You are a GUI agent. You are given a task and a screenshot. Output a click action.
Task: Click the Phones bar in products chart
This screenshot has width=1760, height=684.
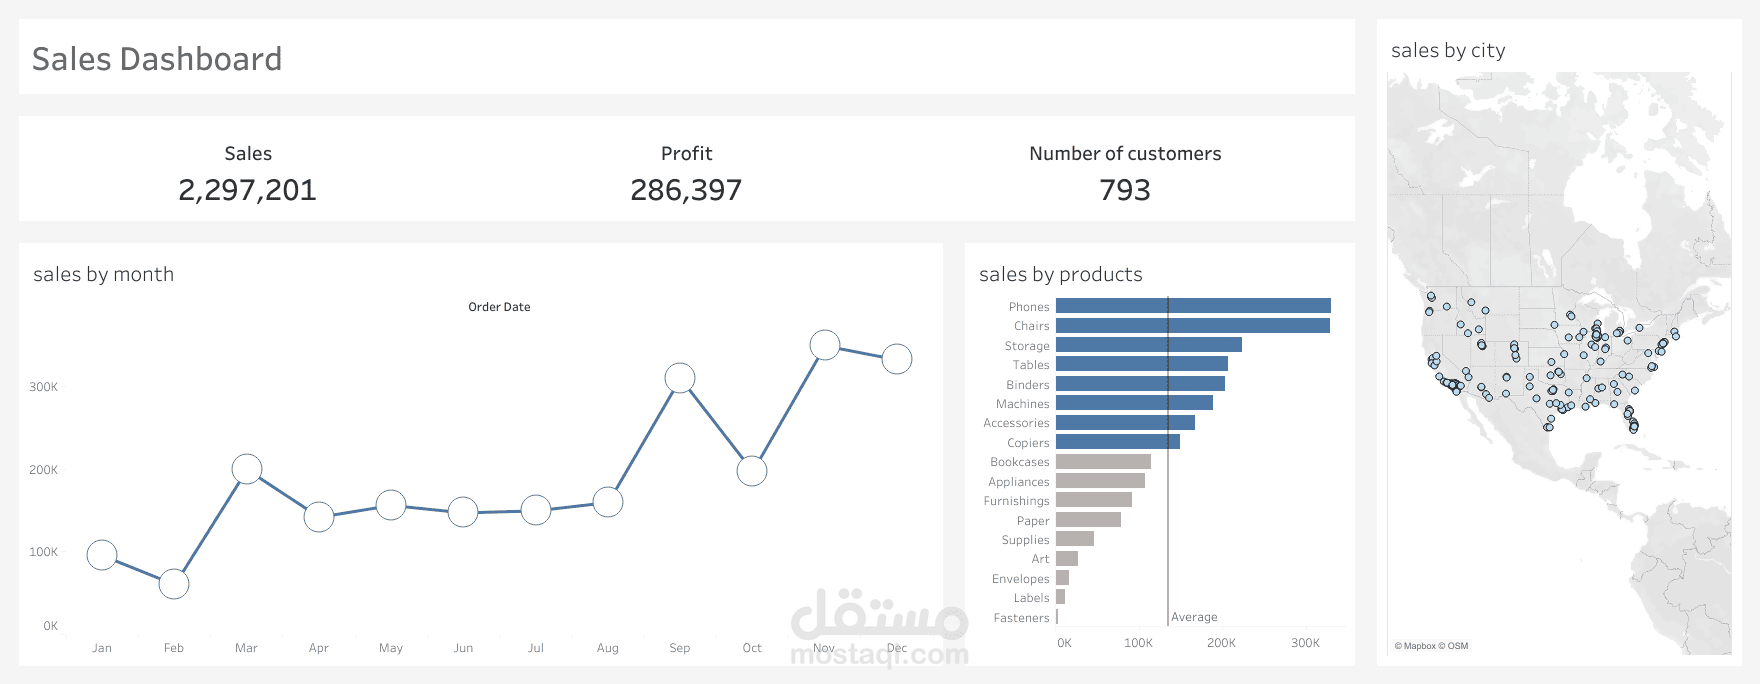tap(1193, 306)
